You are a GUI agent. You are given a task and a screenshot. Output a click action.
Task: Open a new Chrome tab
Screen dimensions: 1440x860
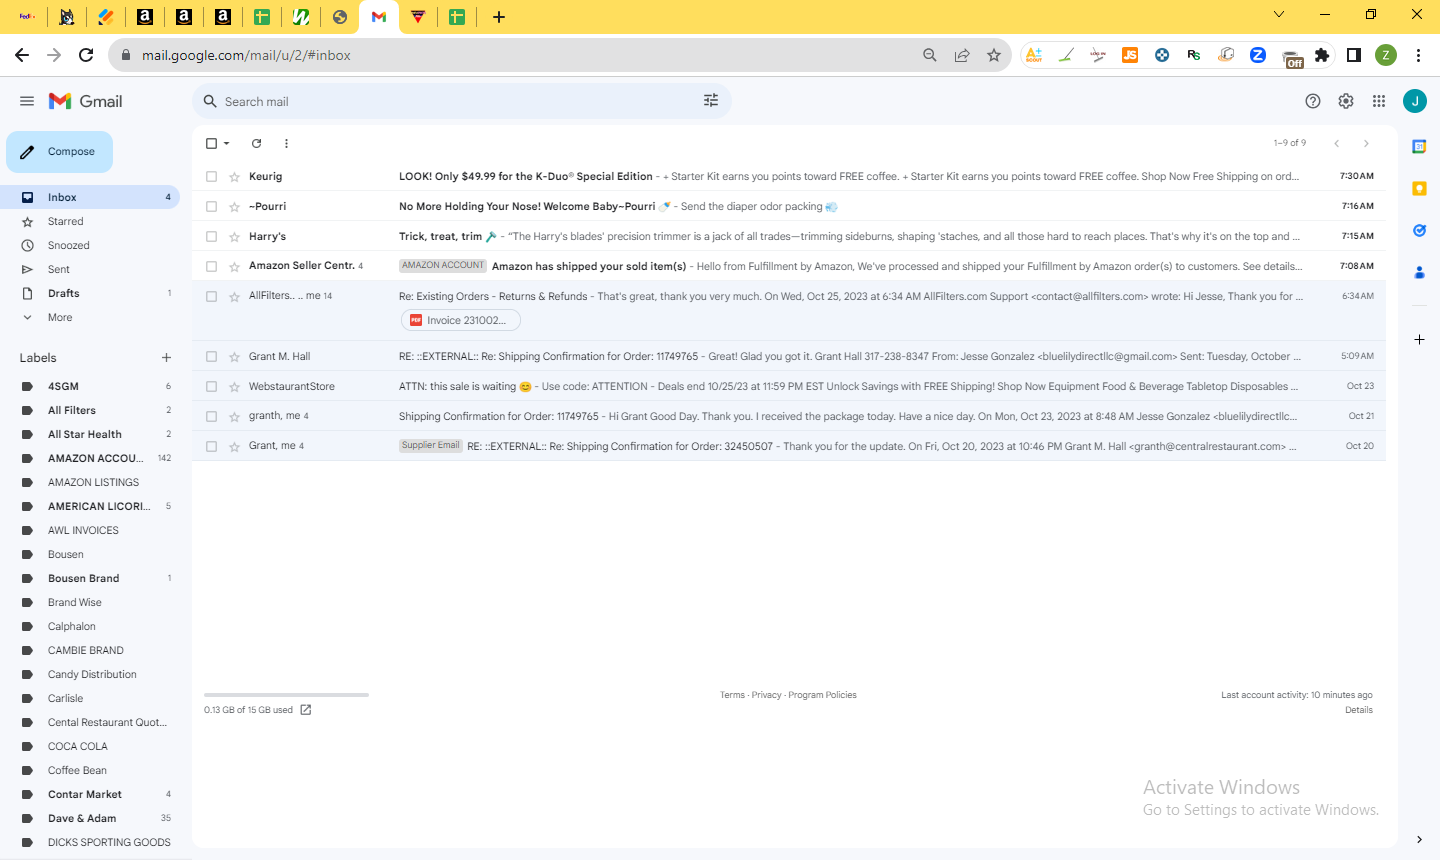[499, 16]
